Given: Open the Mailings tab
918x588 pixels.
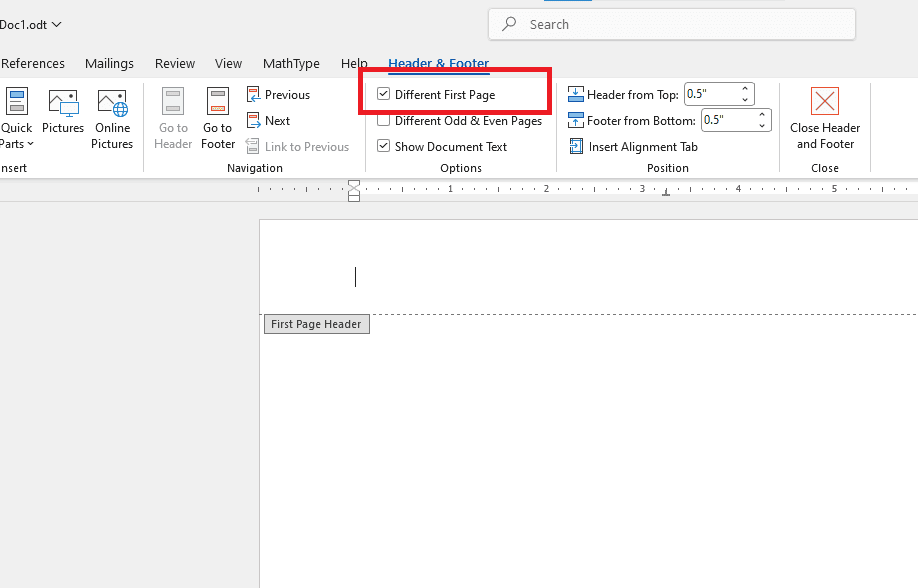Looking at the screenshot, I should tap(109, 63).
